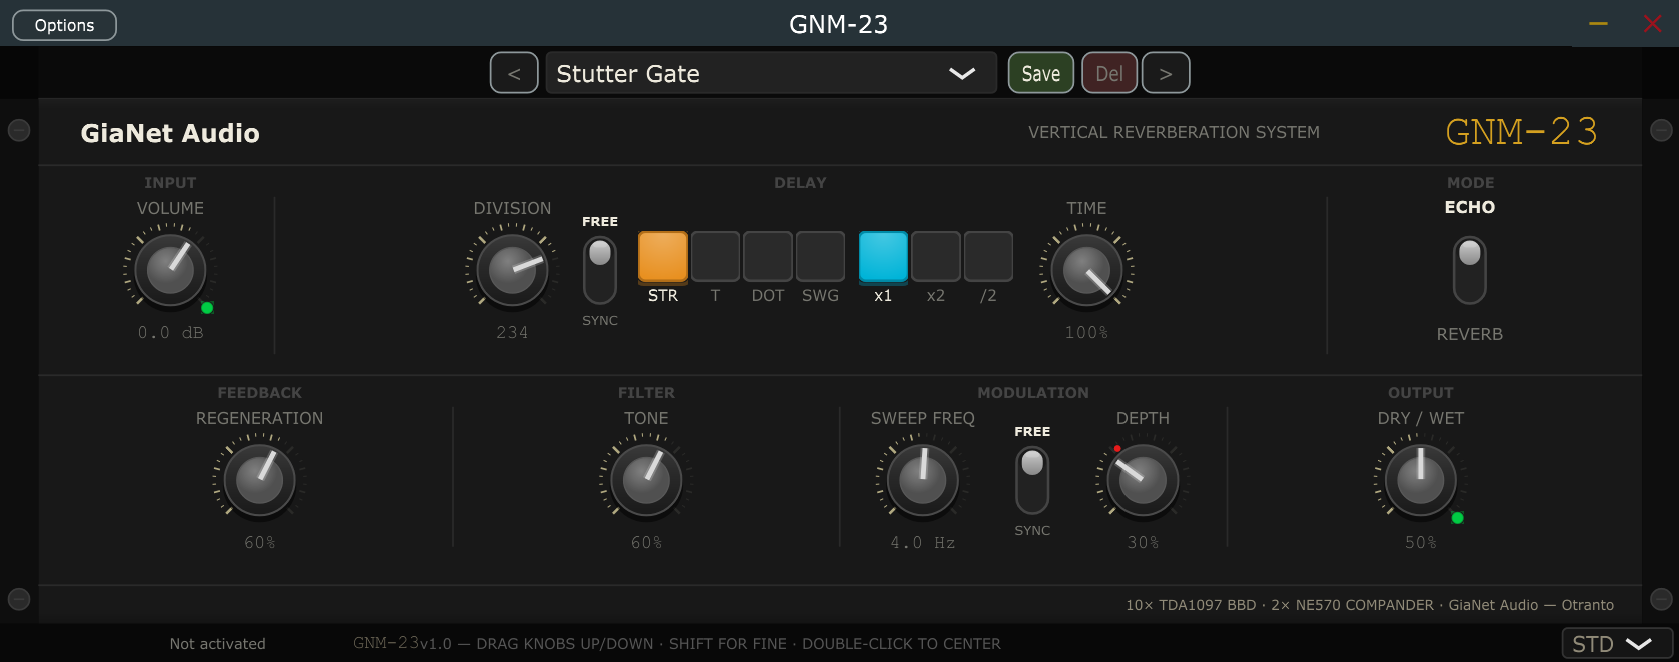Enable the DOT dotted delay button
Viewport: 1679px width, 662px height.
[767, 257]
